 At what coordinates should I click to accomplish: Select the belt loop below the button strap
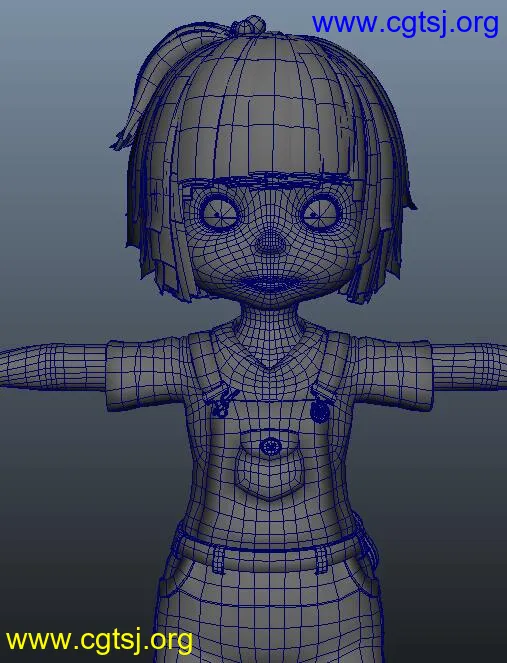pyautogui.click(x=321, y=559)
